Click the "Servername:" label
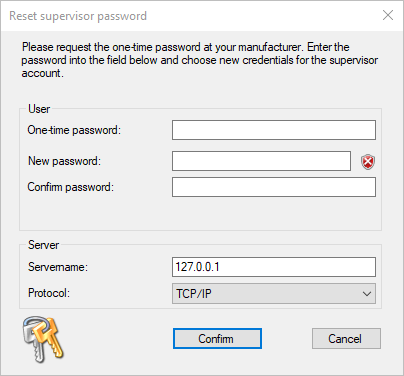 click(x=58, y=267)
